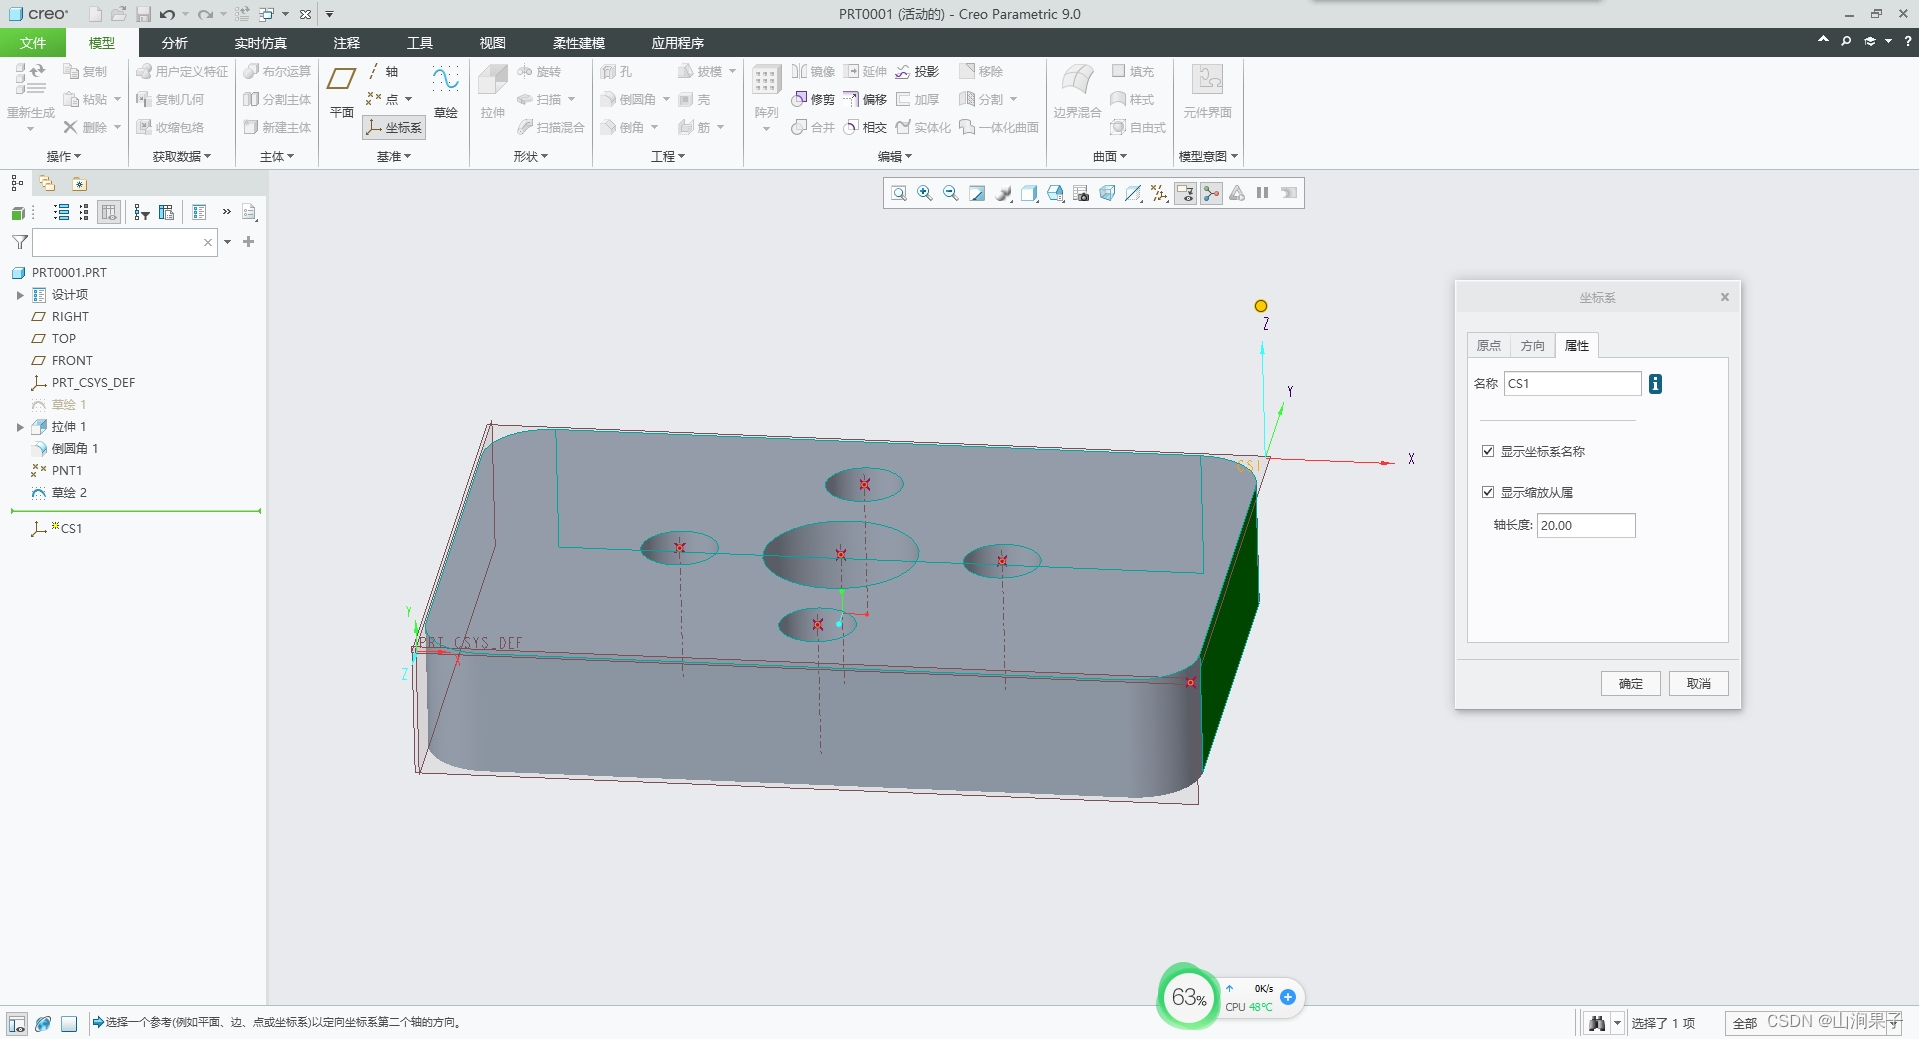The width and height of the screenshot is (1919, 1039).
Task: Click the 偏移 (Offset) tool
Action: click(x=865, y=99)
